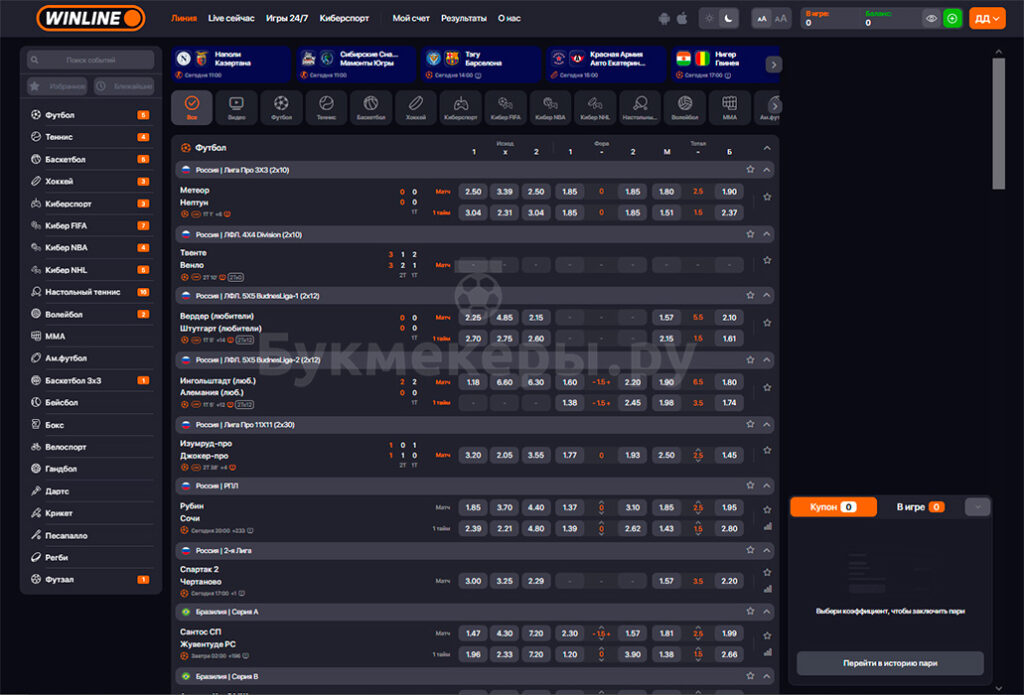Select odds 3.39 draw for Метеор – Нептун

(x=504, y=191)
